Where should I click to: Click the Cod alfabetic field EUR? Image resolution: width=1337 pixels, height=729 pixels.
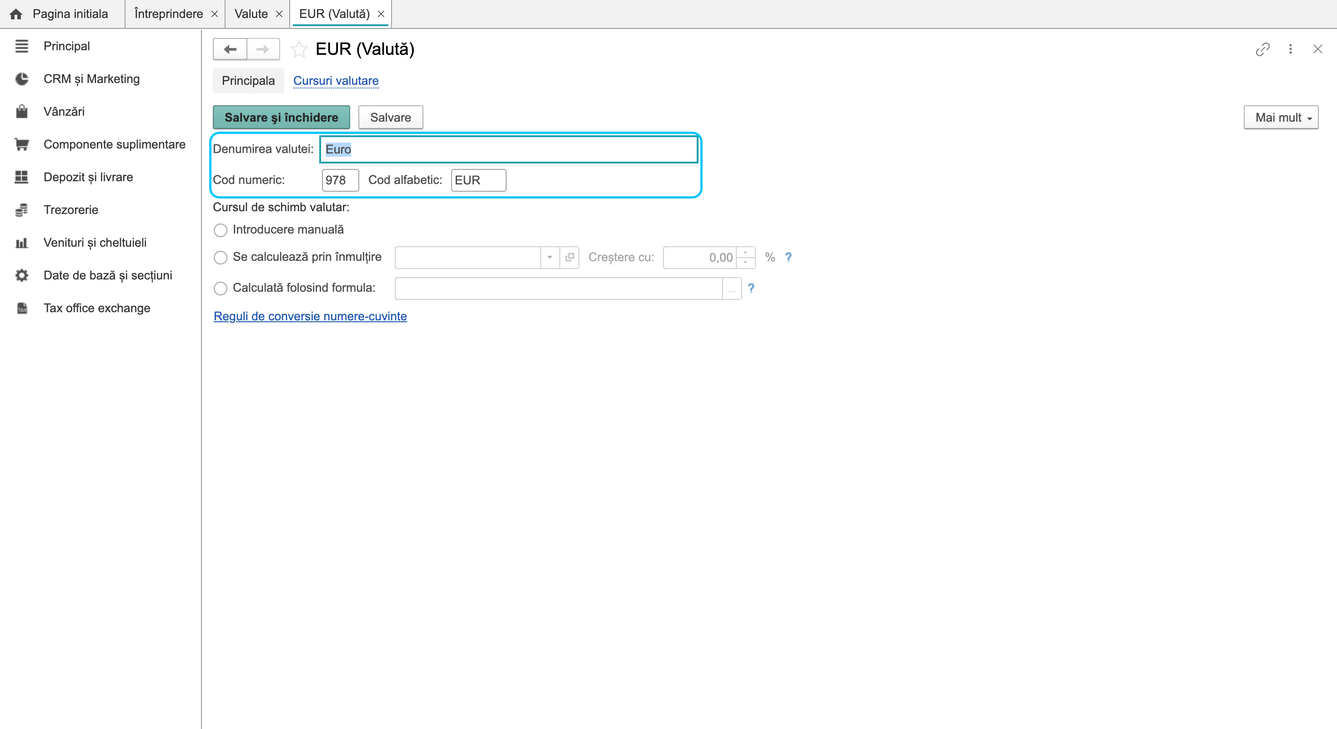tap(478, 181)
